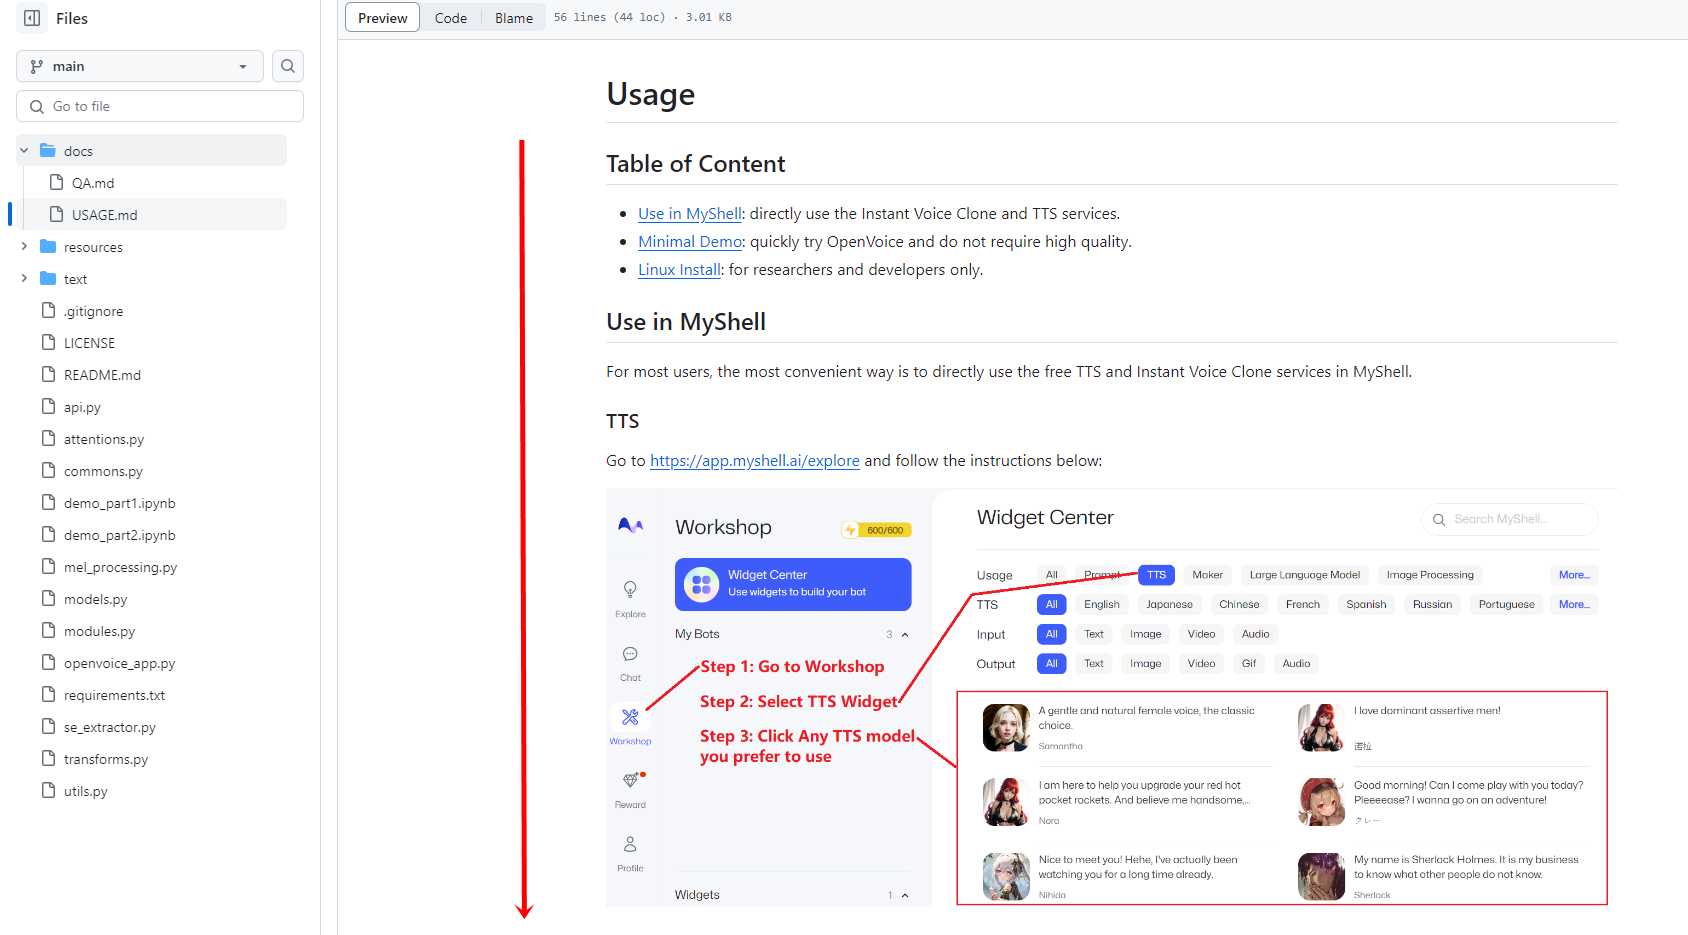Screen dimensions: 1688x935
Task: Open the docs folder
Action: (78, 151)
